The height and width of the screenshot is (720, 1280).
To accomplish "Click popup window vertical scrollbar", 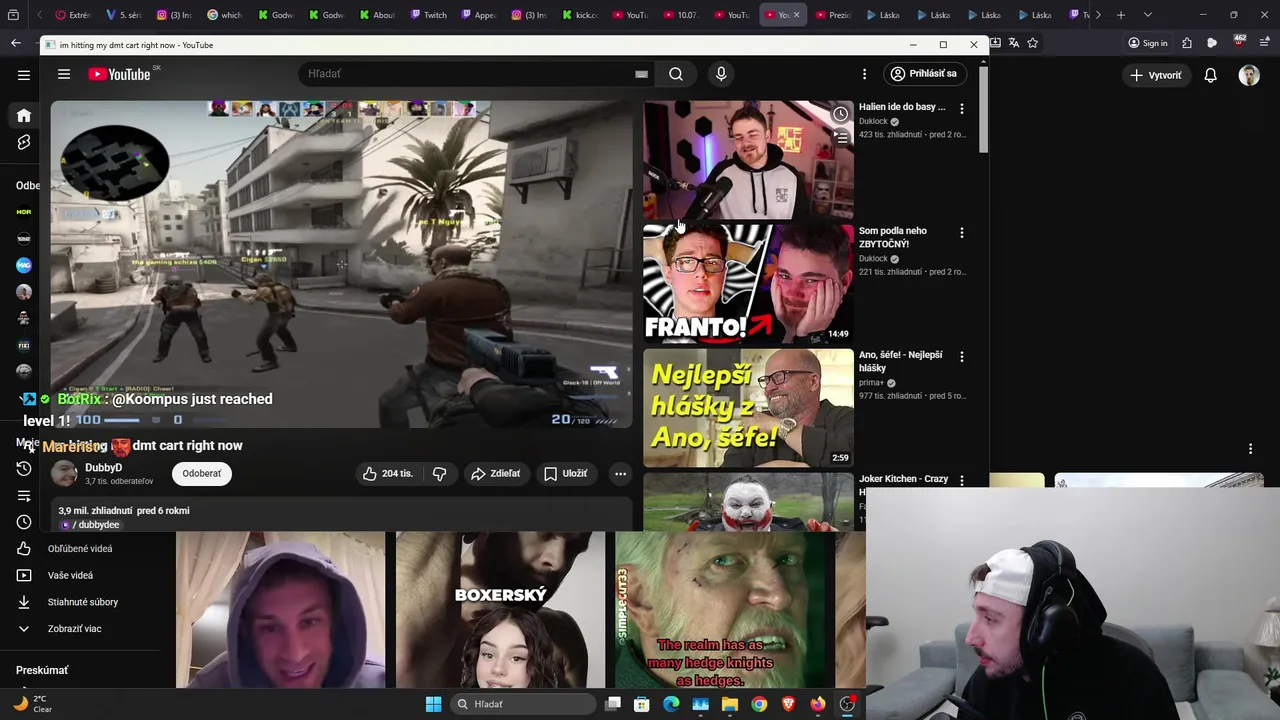I will point(983,108).
